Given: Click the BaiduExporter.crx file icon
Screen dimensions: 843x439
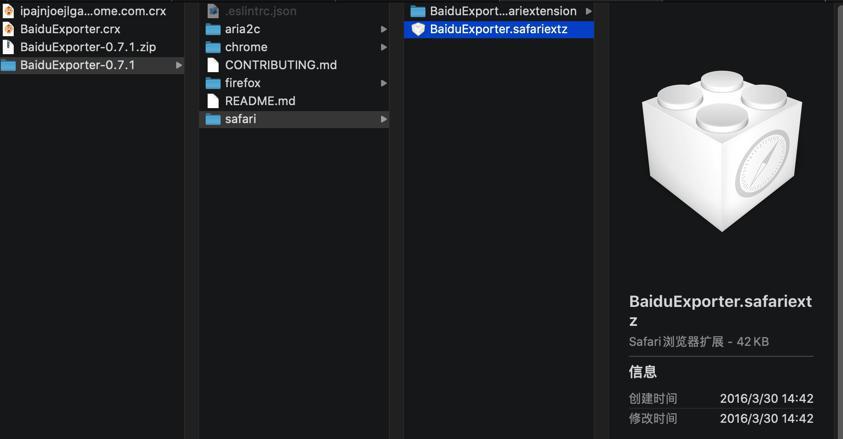Looking at the screenshot, I should coord(9,29).
